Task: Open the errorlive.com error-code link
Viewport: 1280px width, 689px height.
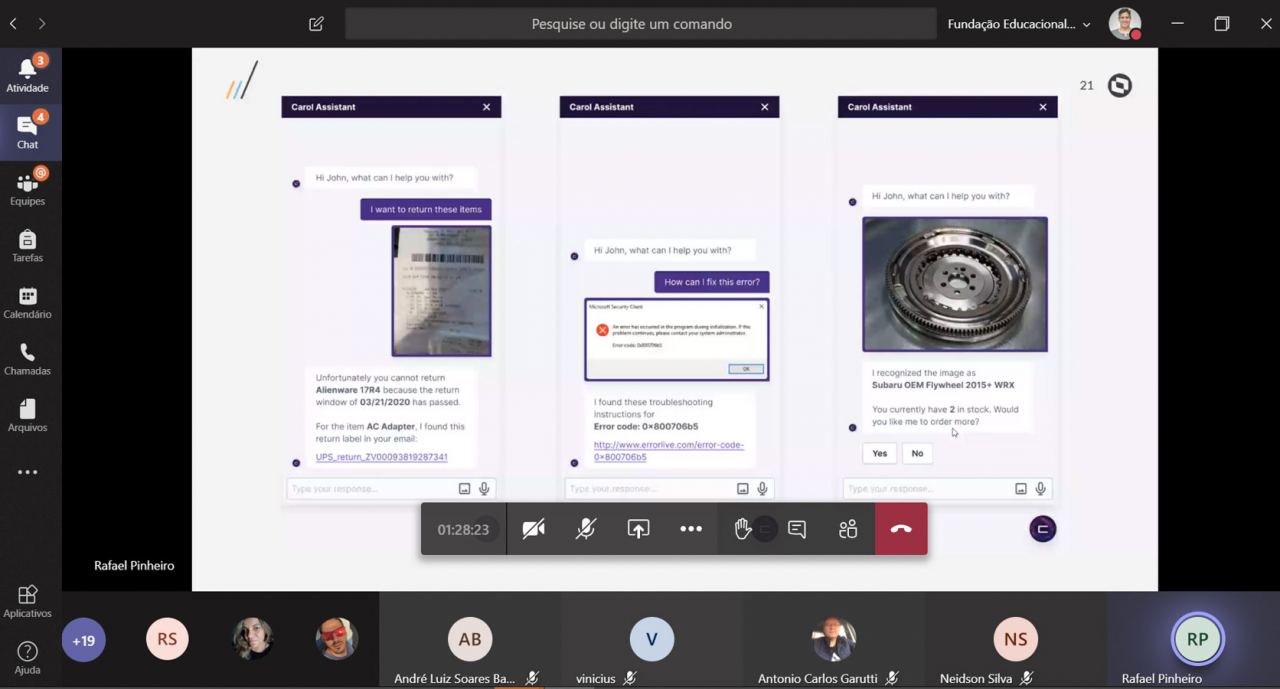Action: [669, 451]
